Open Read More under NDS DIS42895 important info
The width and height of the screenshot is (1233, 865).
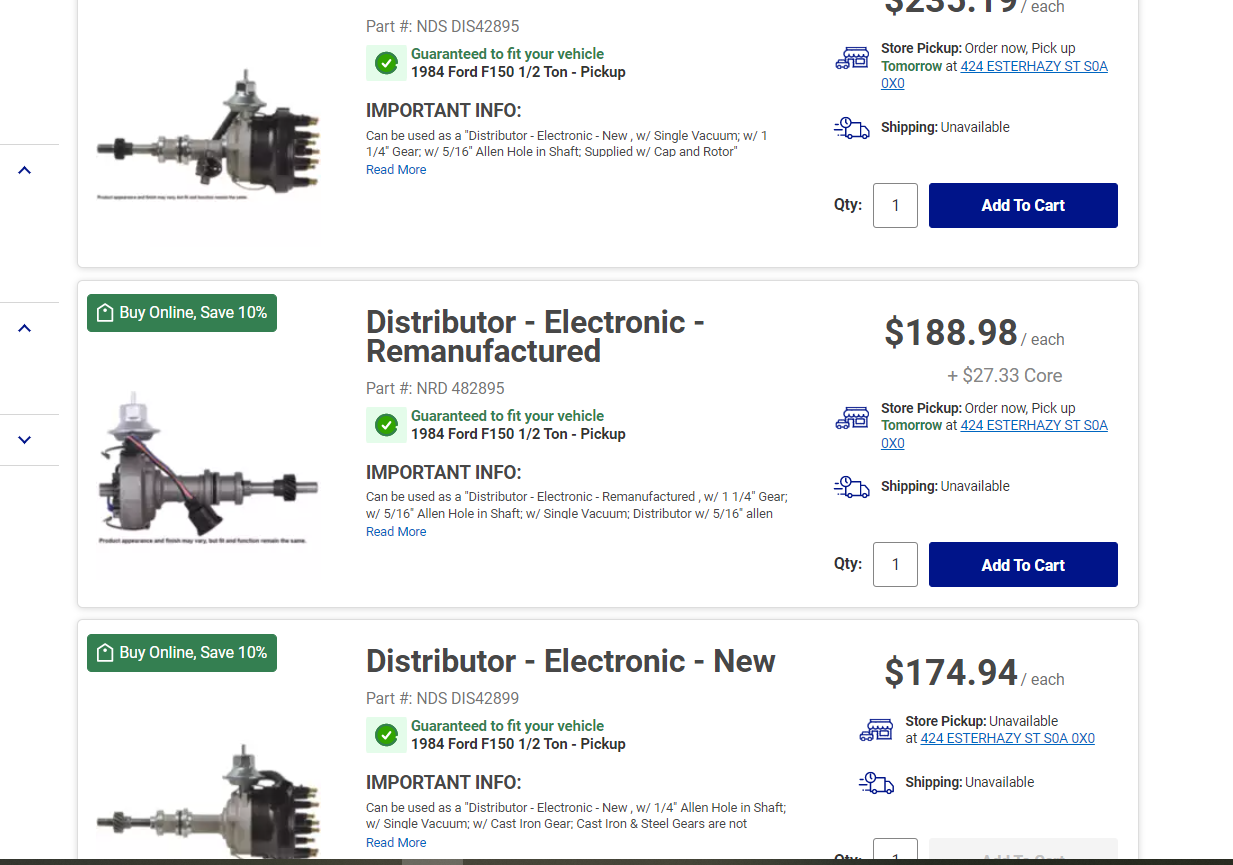coord(395,169)
